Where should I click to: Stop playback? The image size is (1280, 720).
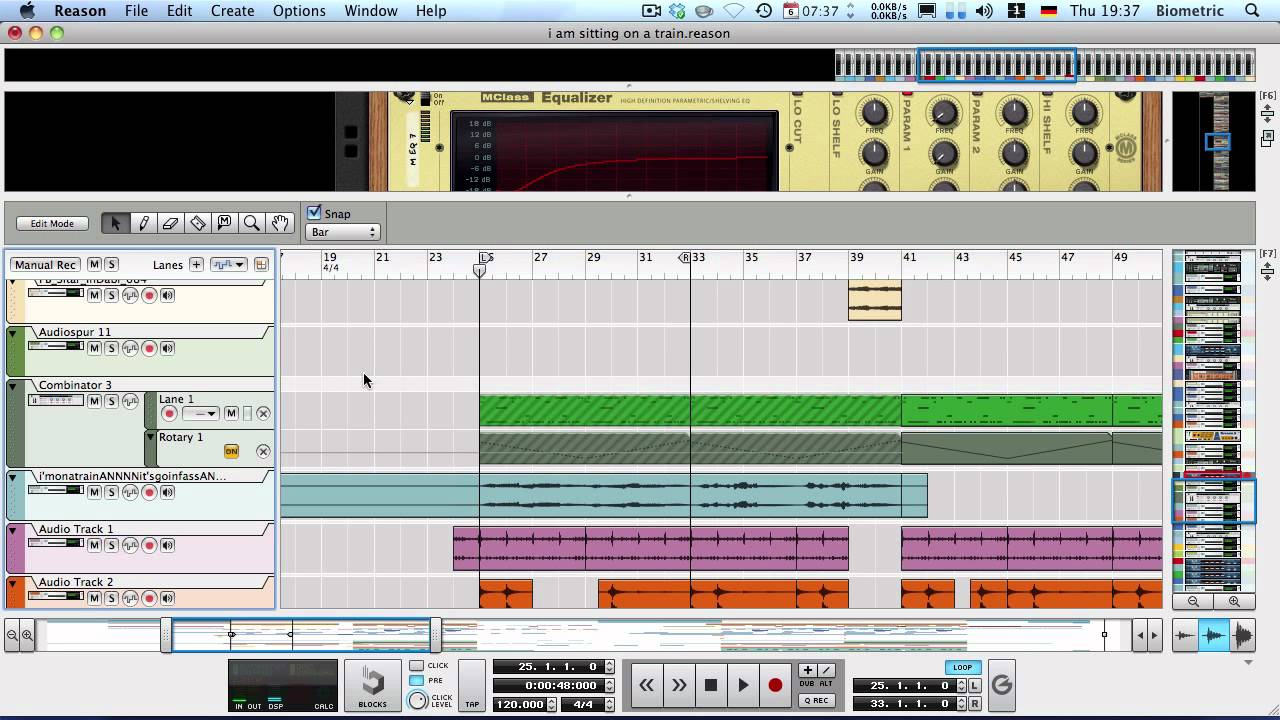coord(711,685)
